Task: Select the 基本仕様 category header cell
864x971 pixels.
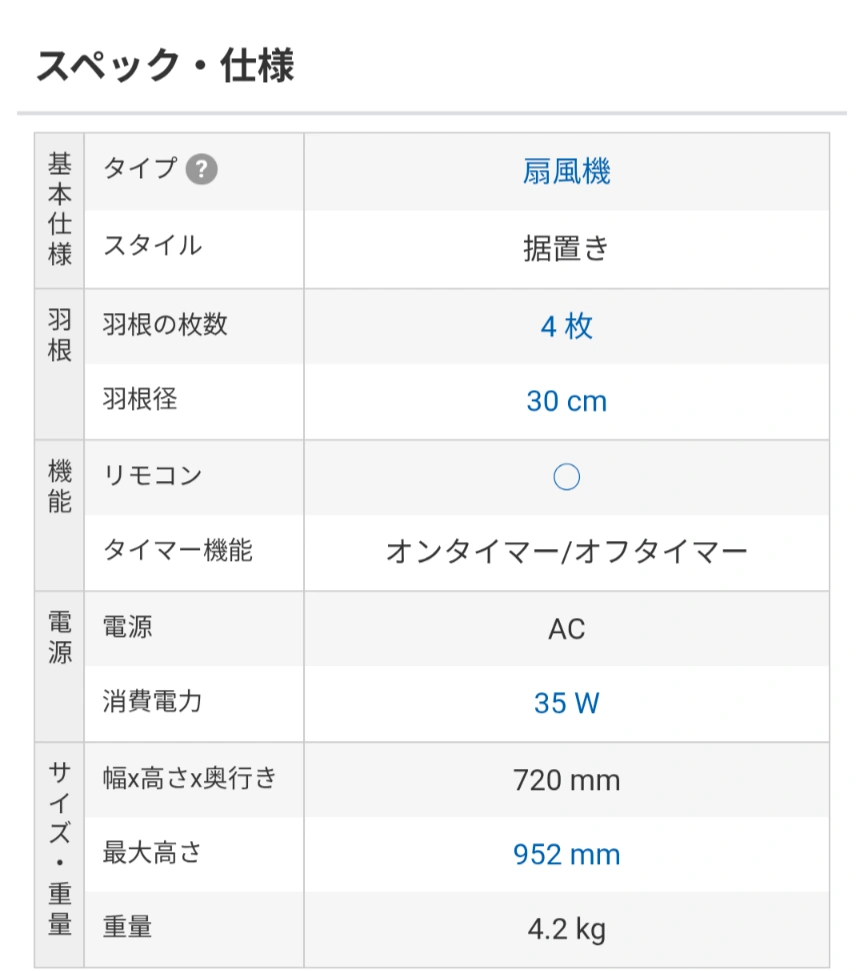Action: 59,211
